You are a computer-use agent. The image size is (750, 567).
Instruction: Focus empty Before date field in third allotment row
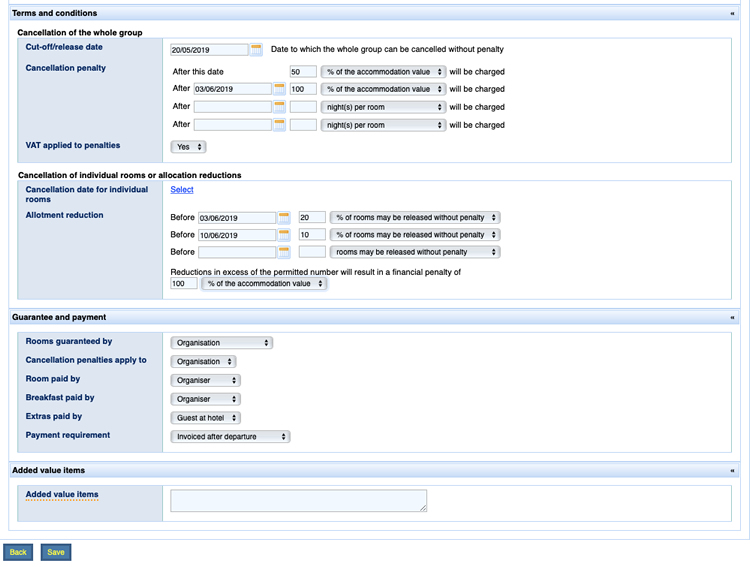237,252
